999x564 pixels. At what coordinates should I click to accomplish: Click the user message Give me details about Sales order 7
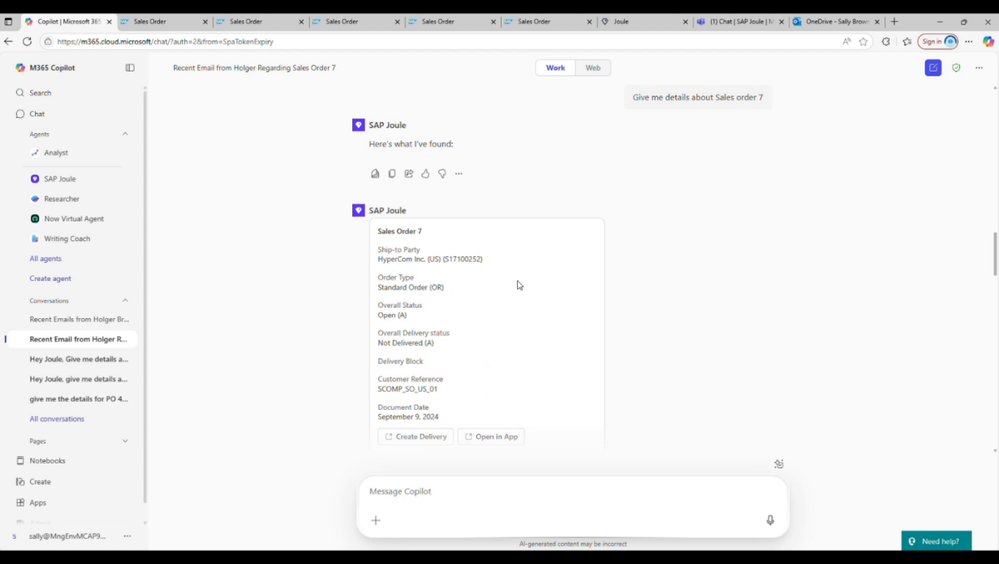pos(698,98)
